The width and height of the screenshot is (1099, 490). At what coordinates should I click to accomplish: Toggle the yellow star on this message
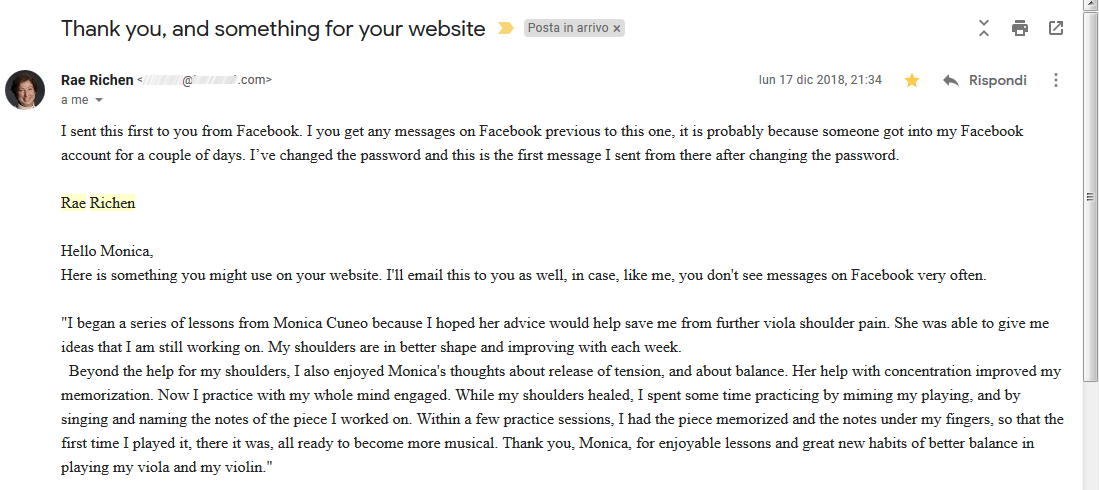point(912,80)
